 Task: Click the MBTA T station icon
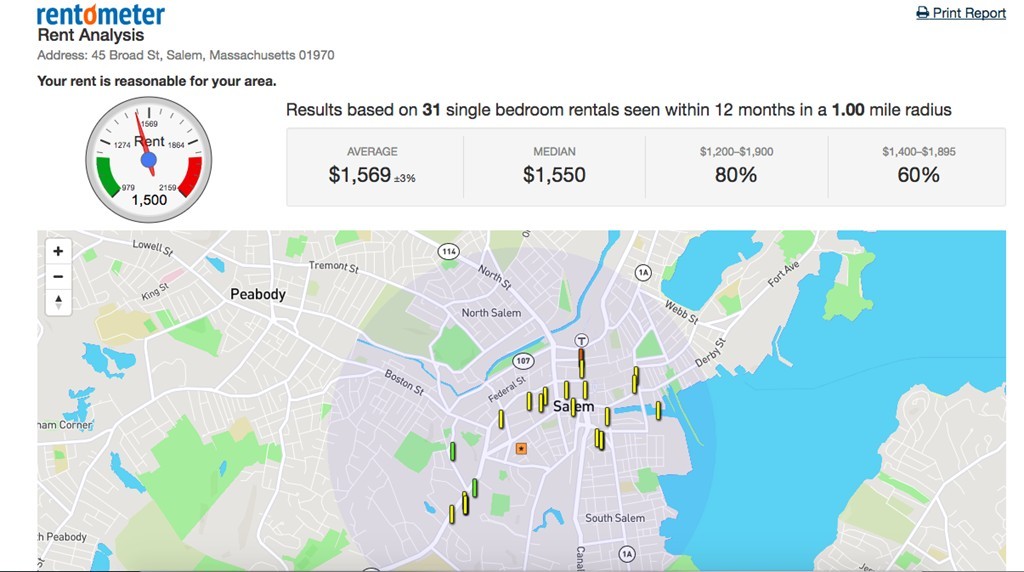pos(581,340)
